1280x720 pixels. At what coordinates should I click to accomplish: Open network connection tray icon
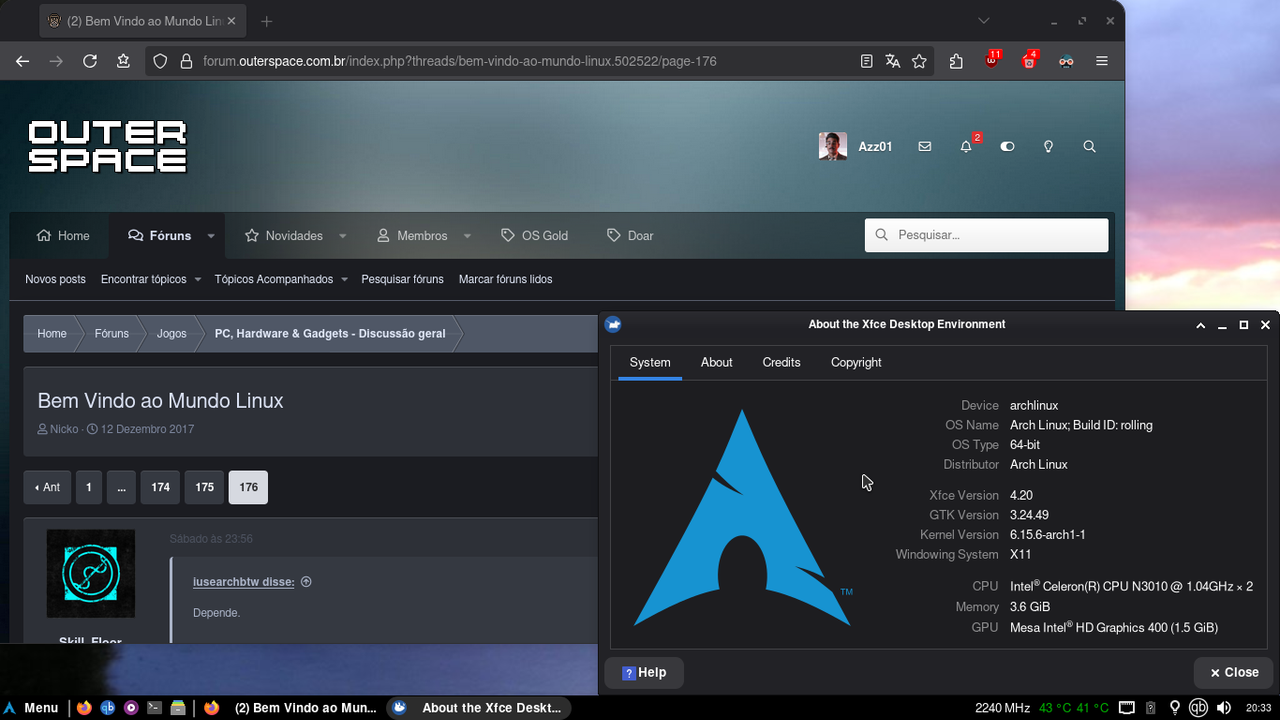(x=1126, y=708)
